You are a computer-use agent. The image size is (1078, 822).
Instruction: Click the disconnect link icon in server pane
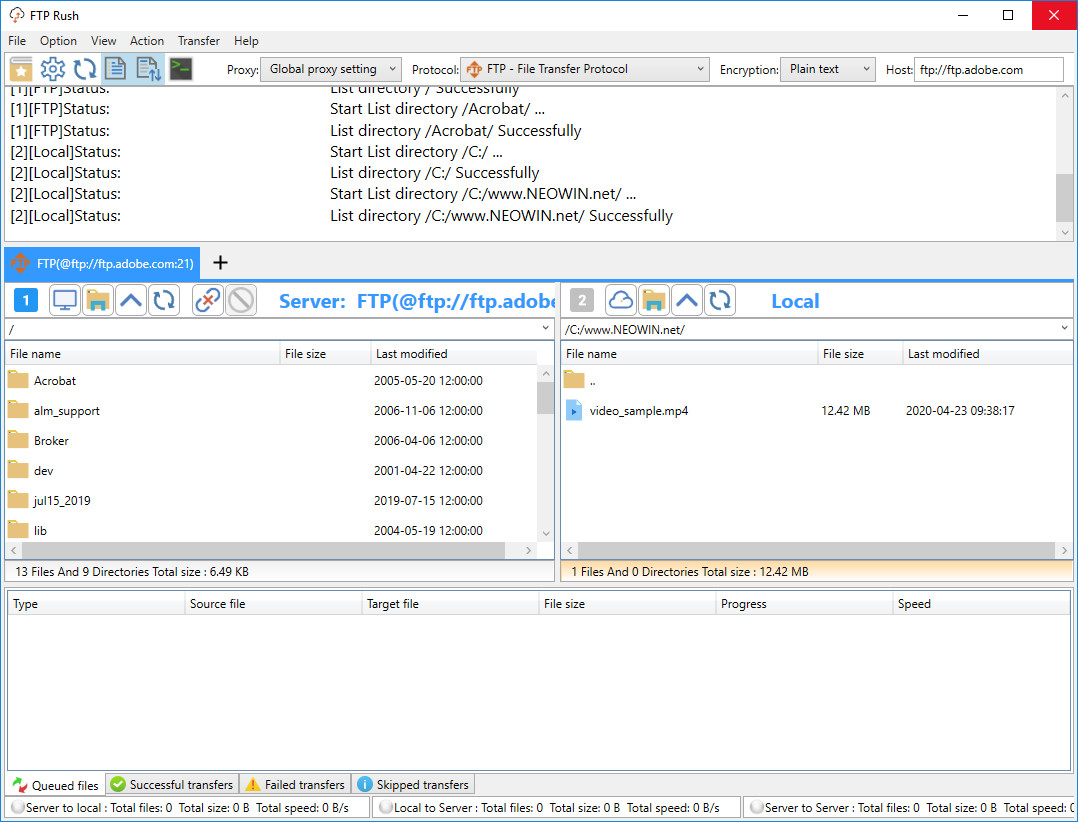point(208,300)
